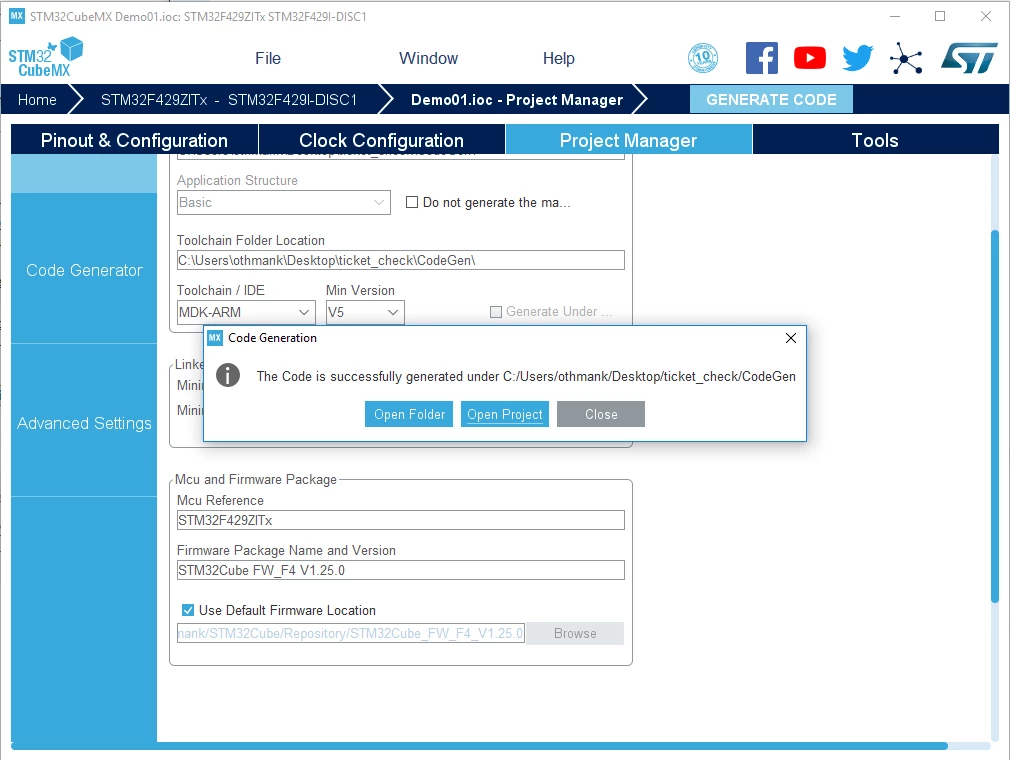Click the Demo01.ioc - Project Manager breadcrumb
This screenshot has height=760, width=1010.
pyautogui.click(x=517, y=100)
